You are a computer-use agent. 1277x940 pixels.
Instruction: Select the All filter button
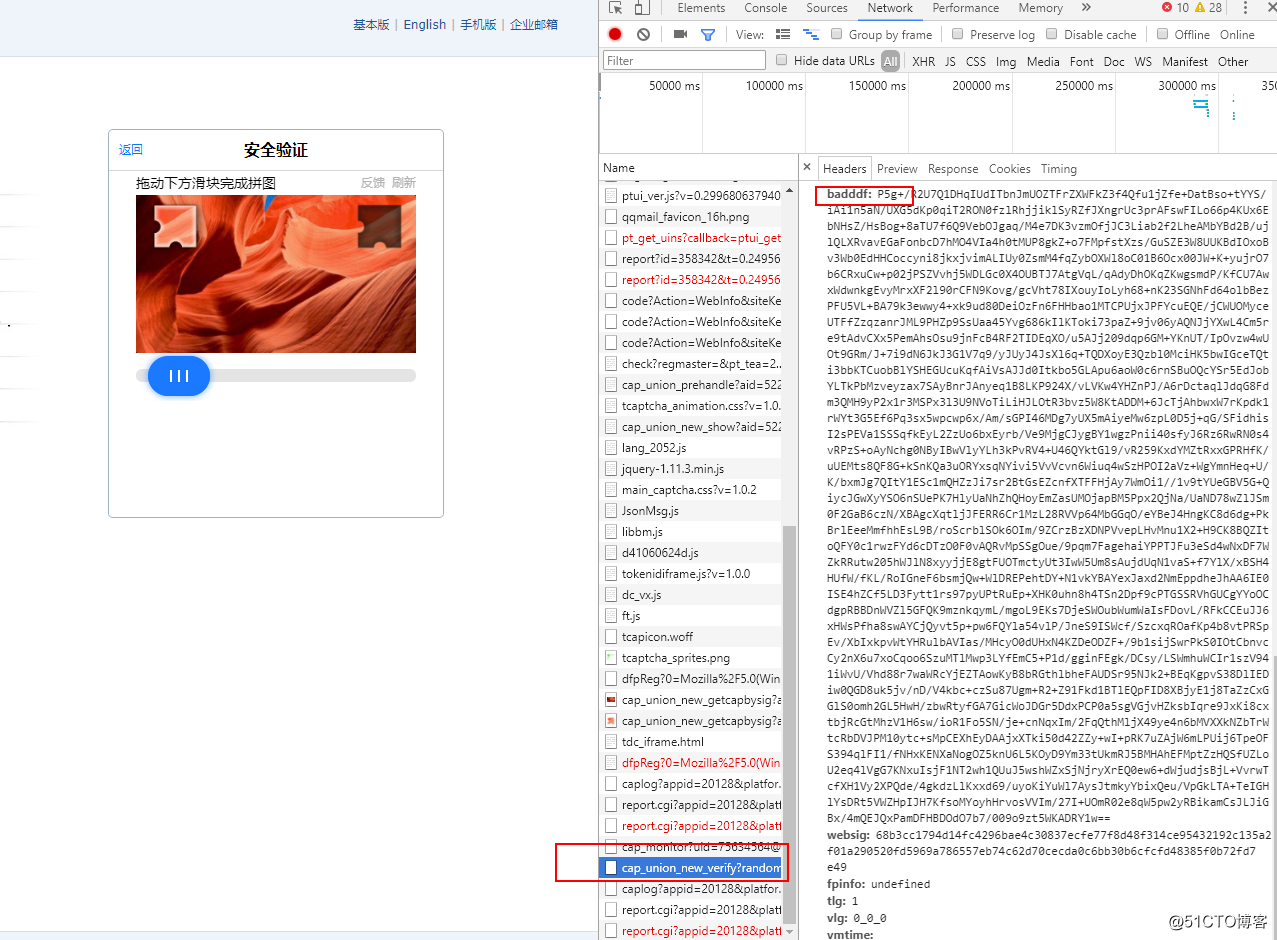(x=890, y=61)
